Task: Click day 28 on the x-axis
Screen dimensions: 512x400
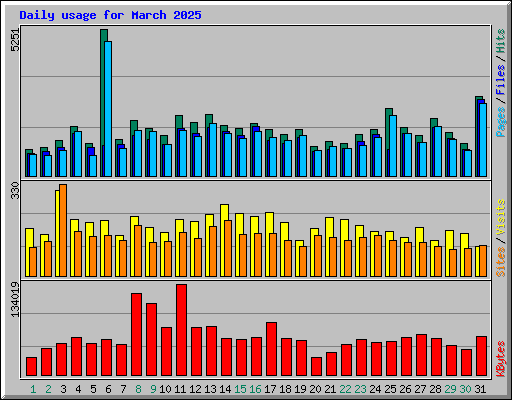Action: pyautogui.click(x=435, y=389)
